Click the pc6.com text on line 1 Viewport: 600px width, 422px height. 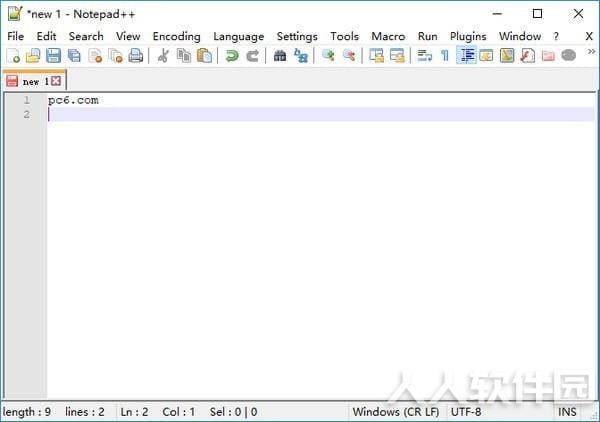[73, 100]
